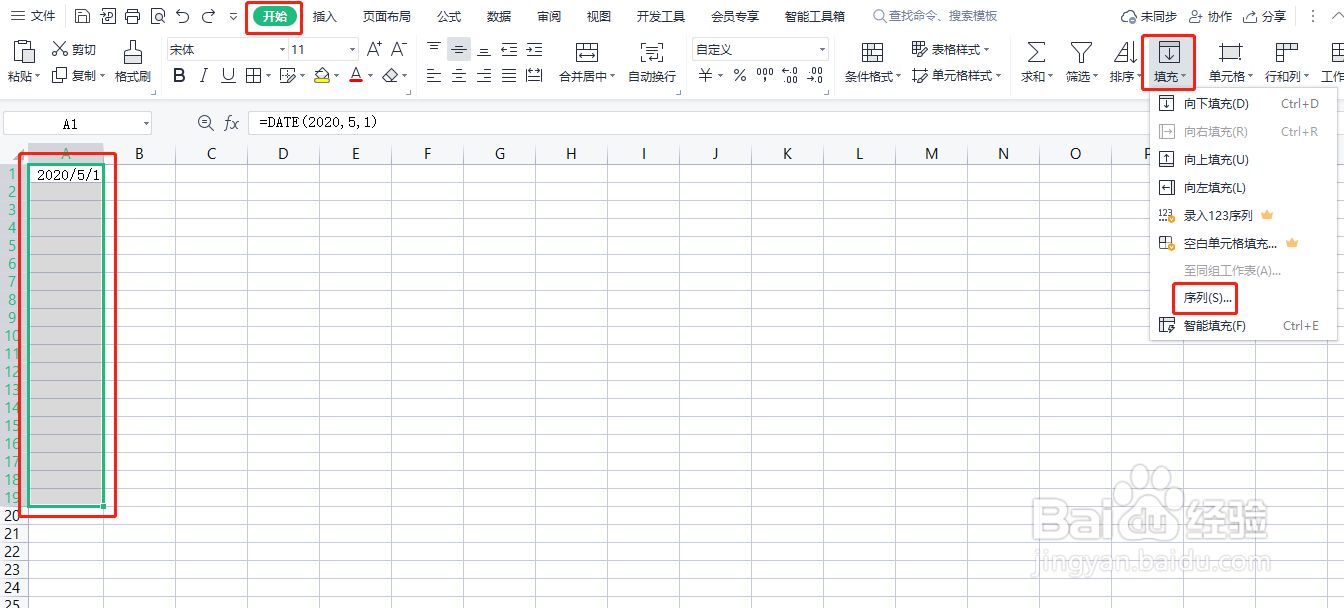Image resolution: width=1344 pixels, height=608 pixels.
Task: Click Merge and Center (合并居中)
Action: coord(587,62)
